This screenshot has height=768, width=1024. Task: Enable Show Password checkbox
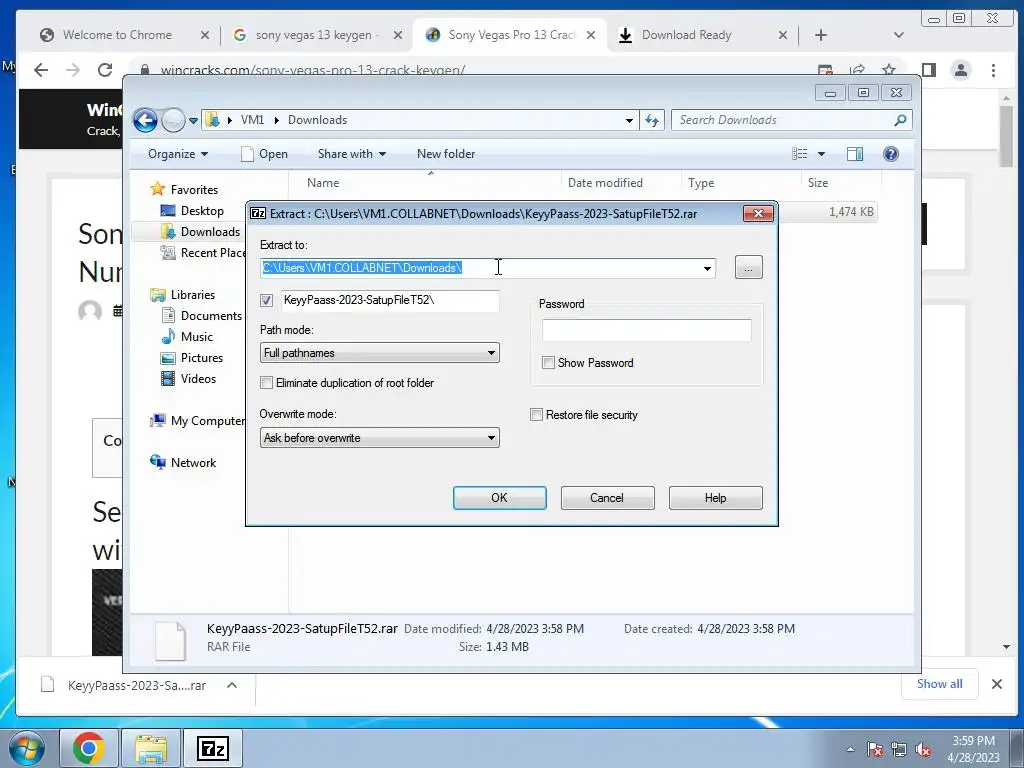pyautogui.click(x=549, y=362)
